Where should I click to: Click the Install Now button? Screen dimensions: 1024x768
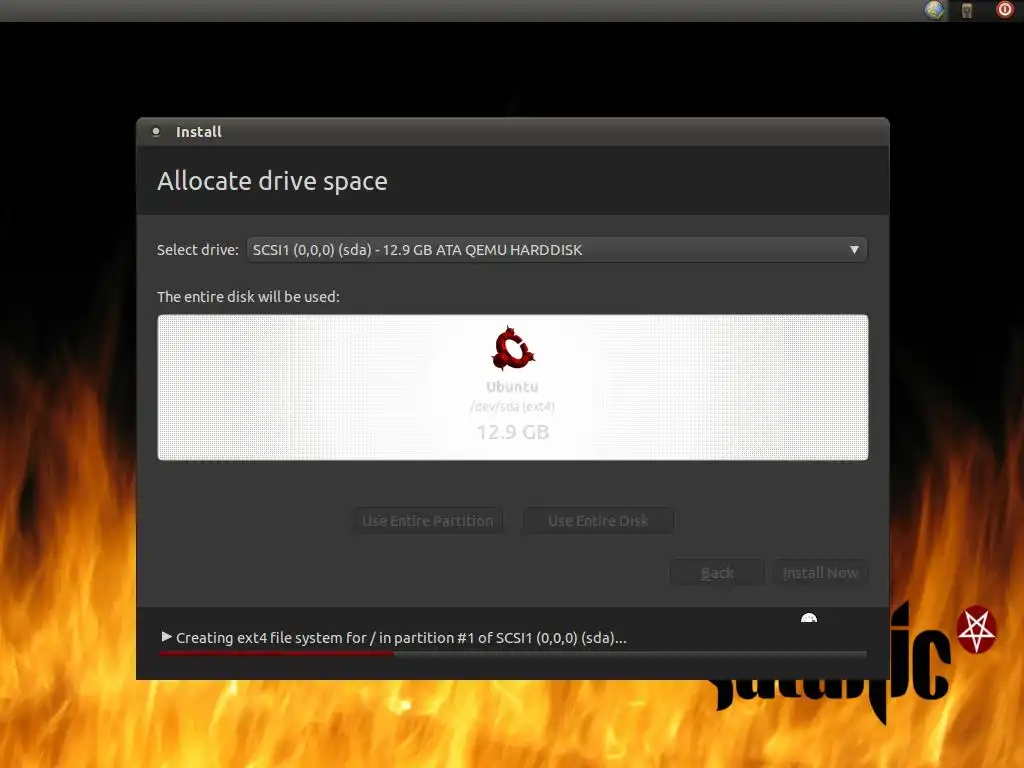(820, 573)
